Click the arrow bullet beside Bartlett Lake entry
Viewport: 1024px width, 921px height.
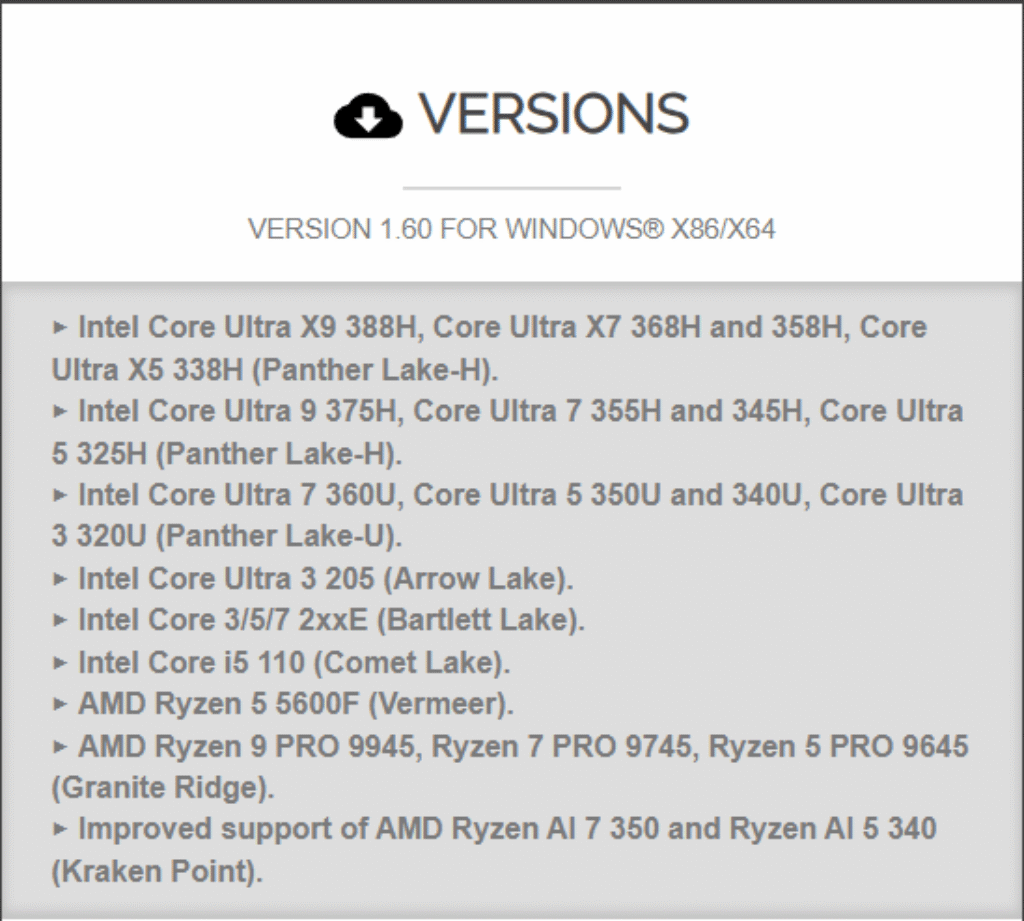pyautogui.click(x=60, y=620)
